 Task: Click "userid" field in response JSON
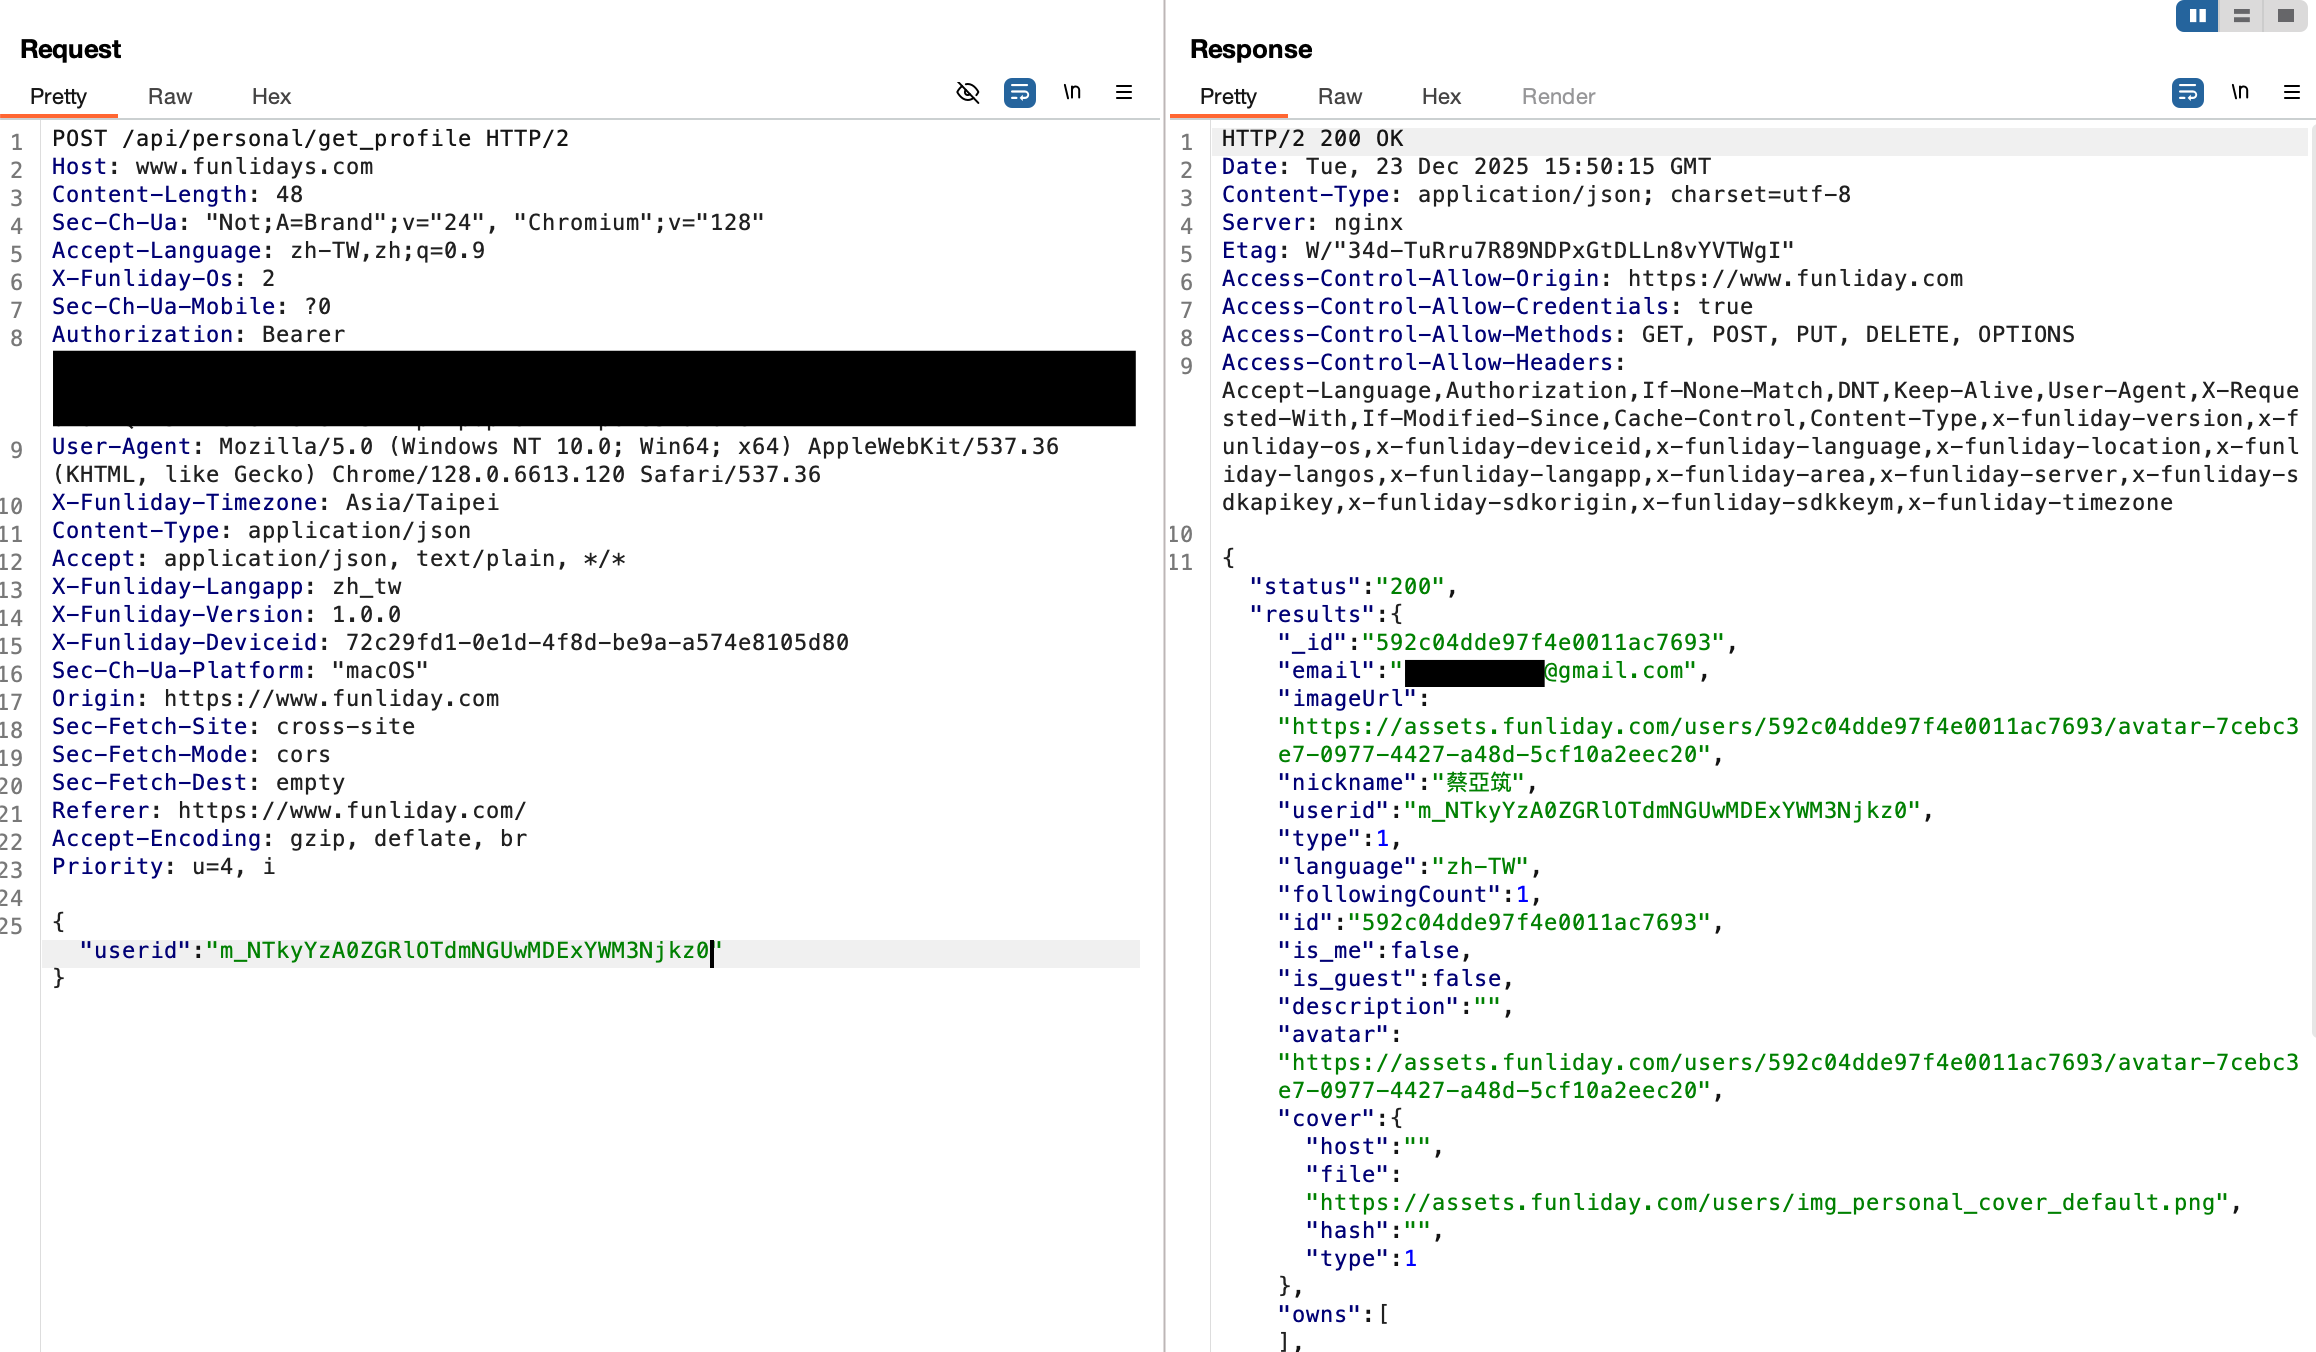pos(1605,811)
